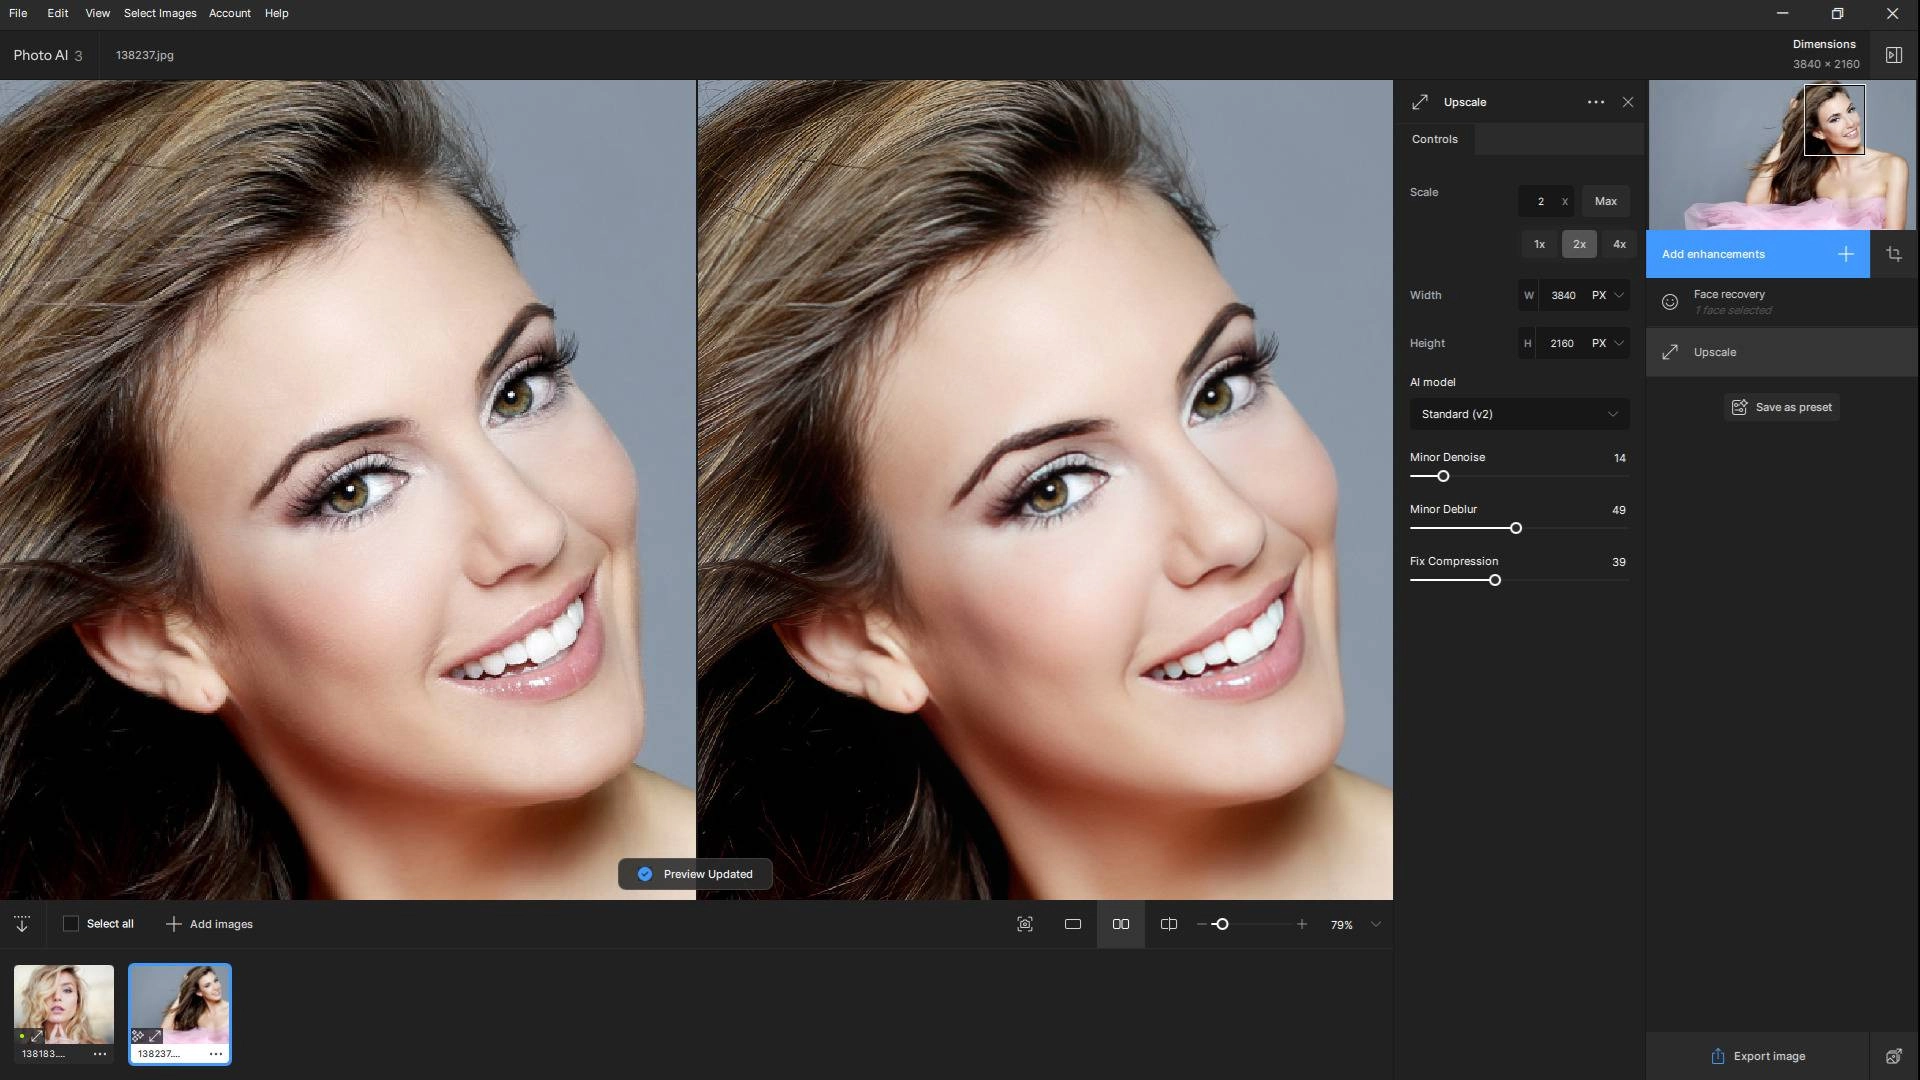This screenshot has width=1920, height=1080.
Task: Select the Face recovery enhancement
Action: pyautogui.click(x=1781, y=301)
